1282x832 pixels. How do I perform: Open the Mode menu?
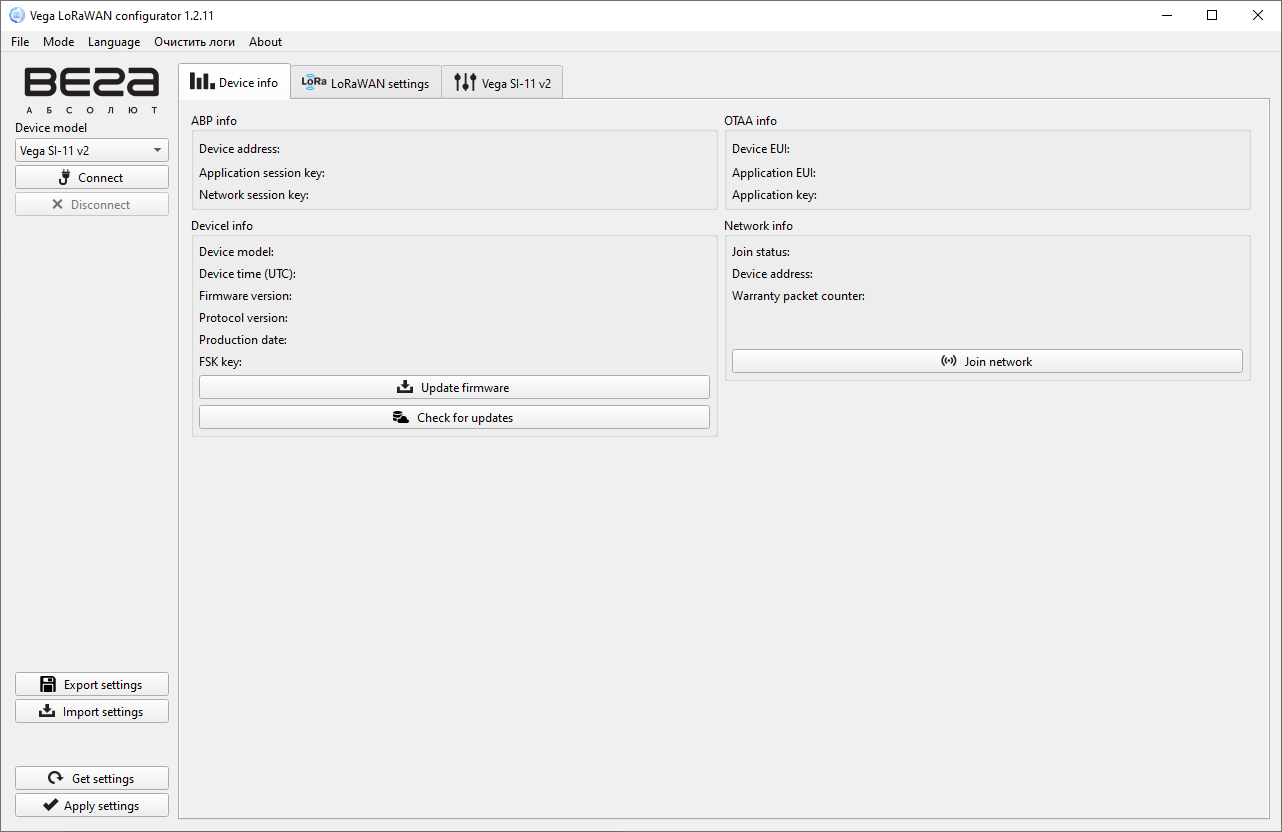click(x=58, y=42)
